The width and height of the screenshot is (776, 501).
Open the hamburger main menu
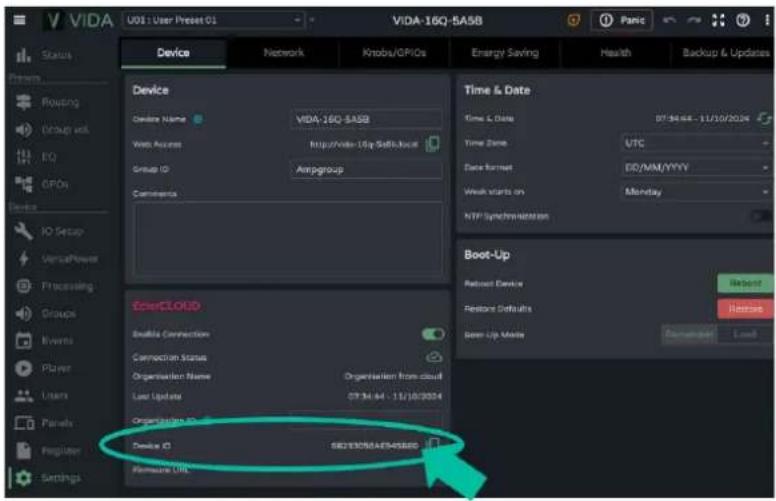click(19, 20)
